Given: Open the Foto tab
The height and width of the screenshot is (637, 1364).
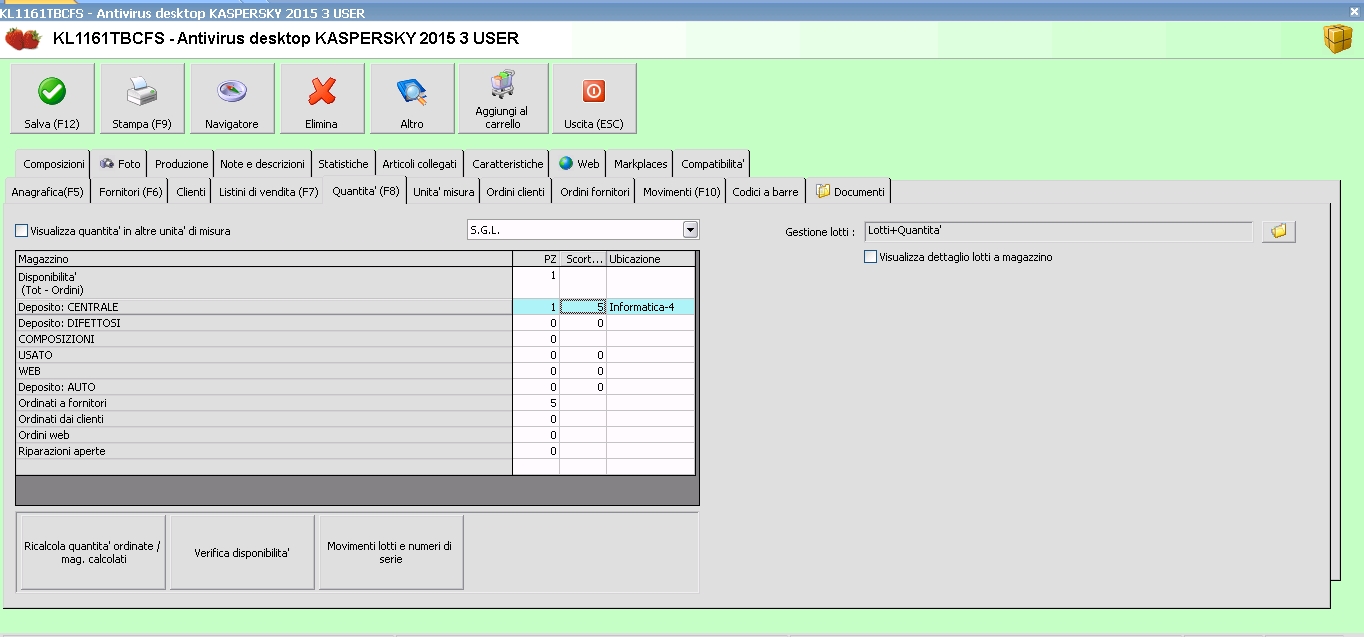Looking at the screenshot, I should coord(120,164).
